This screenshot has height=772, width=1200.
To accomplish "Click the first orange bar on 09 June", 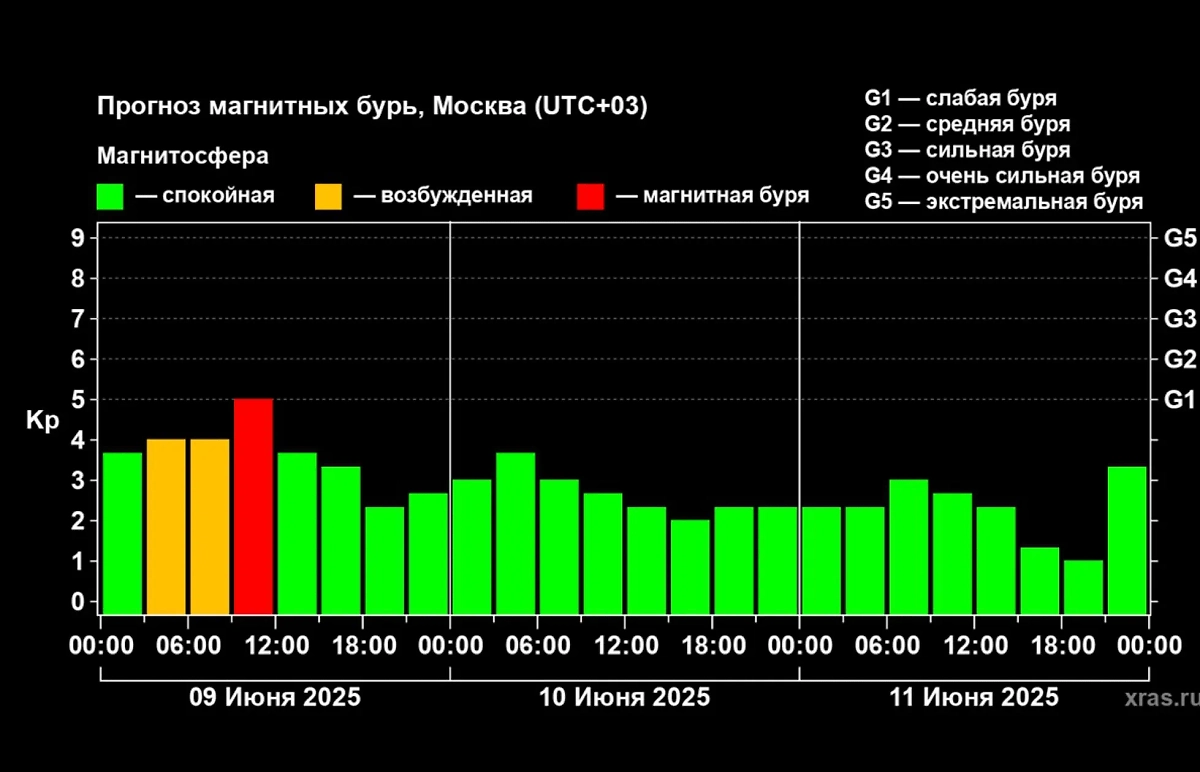I will click(166, 525).
